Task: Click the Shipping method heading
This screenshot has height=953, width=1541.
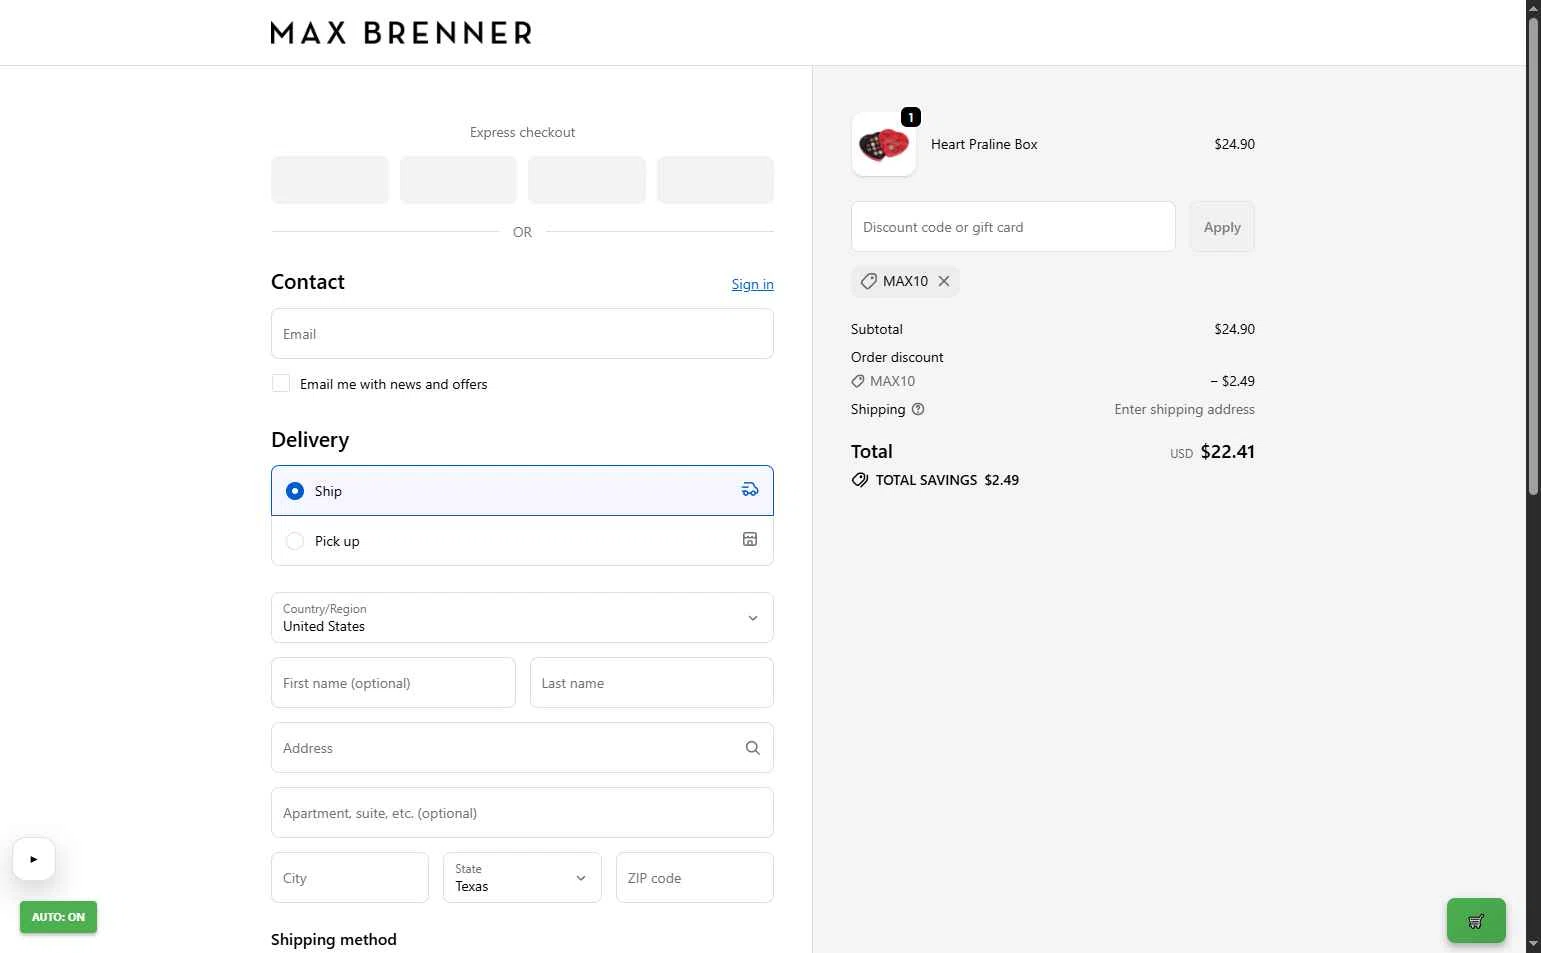Action: (334, 939)
